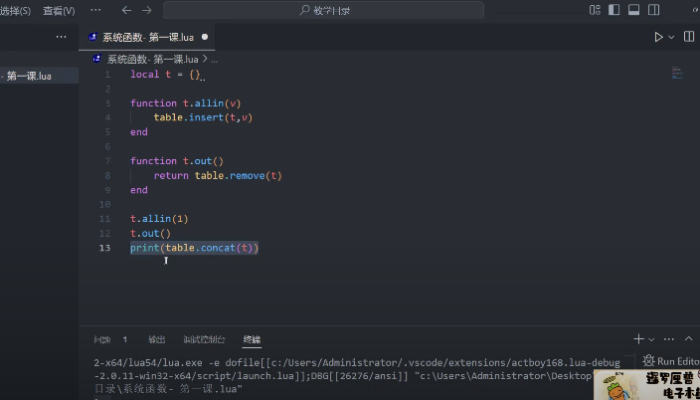The image size is (700, 400).
Task: Open the run options dropdown arrow
Action: pos(671,37)
